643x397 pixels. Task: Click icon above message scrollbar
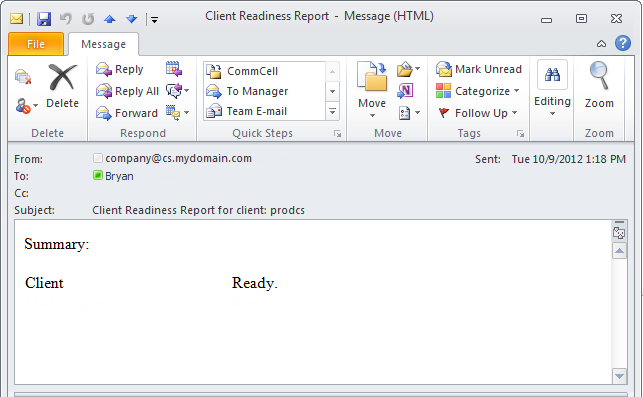619,233
